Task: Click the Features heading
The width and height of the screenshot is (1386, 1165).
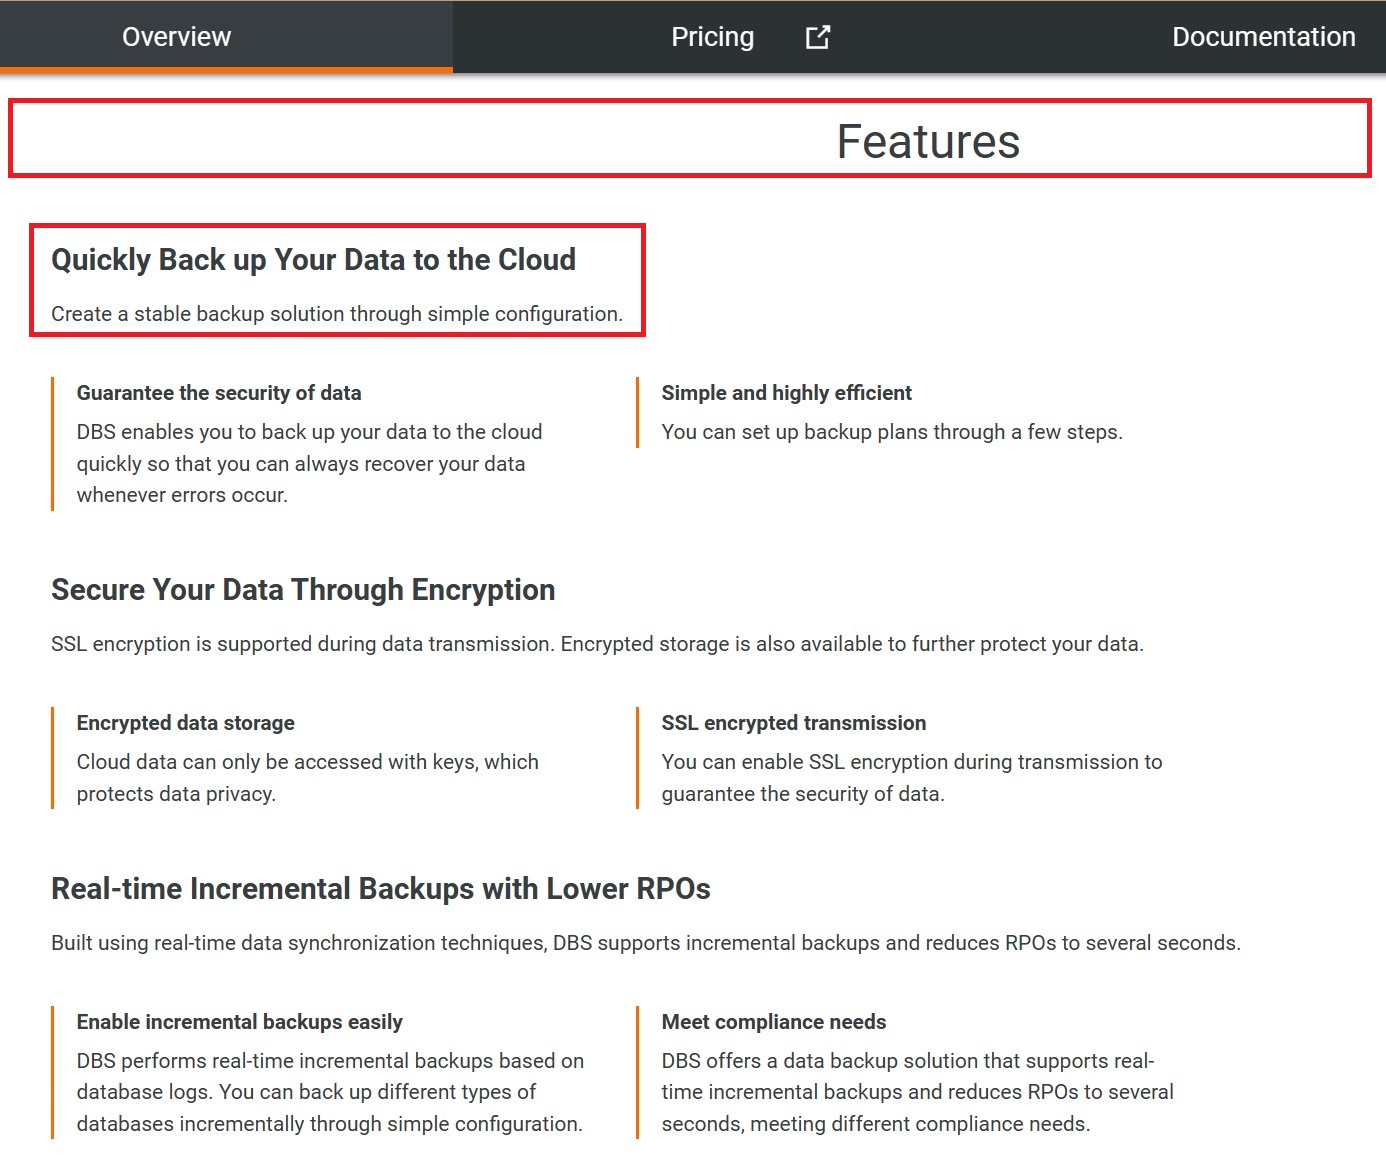Action: point(928,141)
